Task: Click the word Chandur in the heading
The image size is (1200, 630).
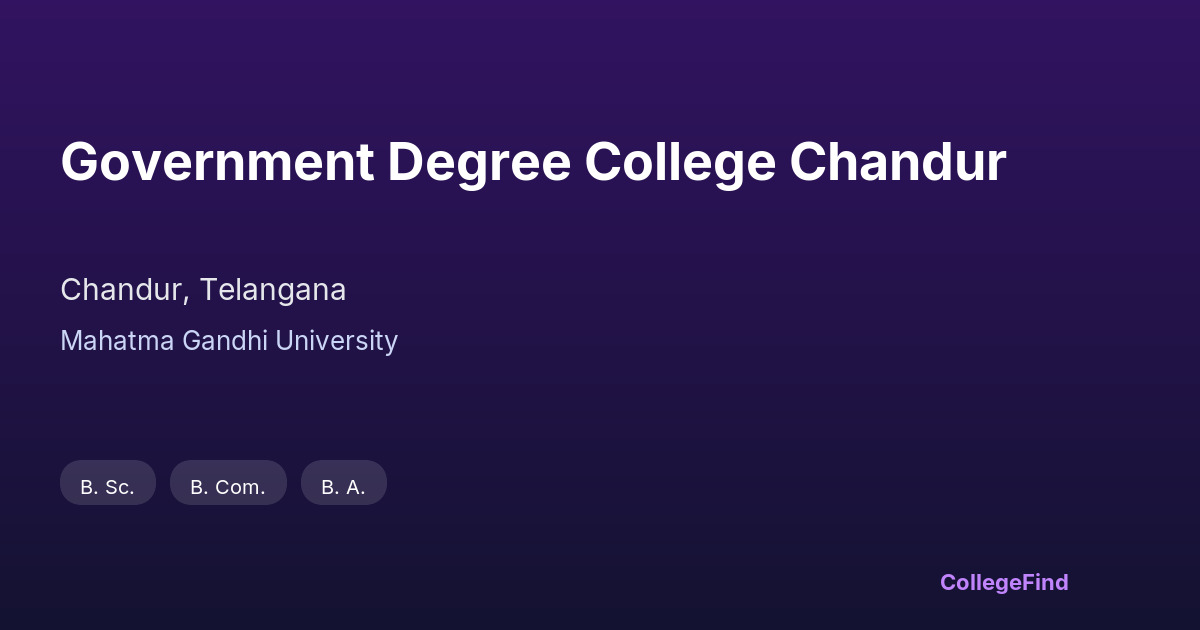Action: 897,163
